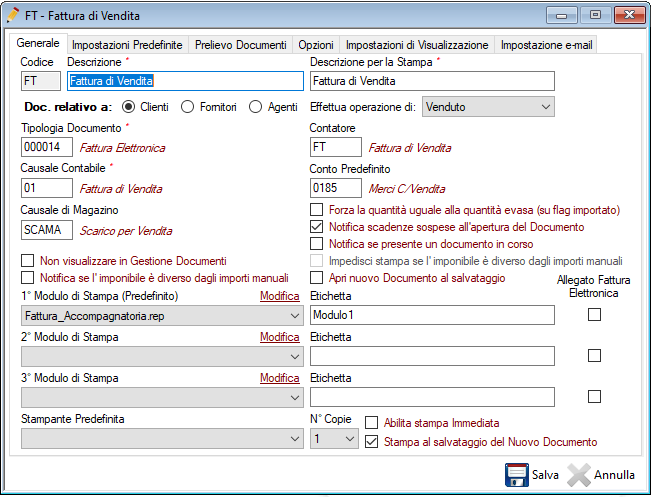651x497 pixels.
Task: Open the Prelievo Documenti tab
Action: pos(240,45)
